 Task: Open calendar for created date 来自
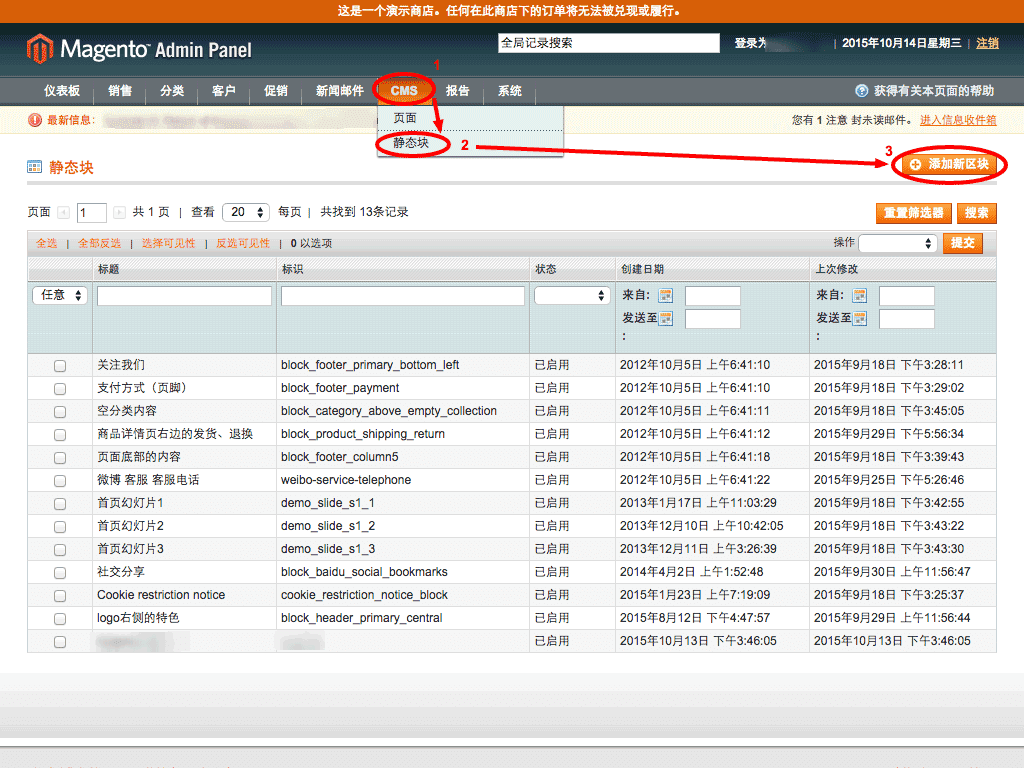coord(666,296)
